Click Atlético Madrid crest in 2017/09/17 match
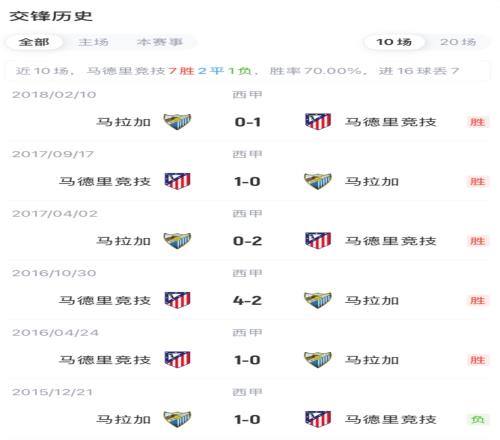500x440 pixels. pyautogui.click(x=178, y=181)
